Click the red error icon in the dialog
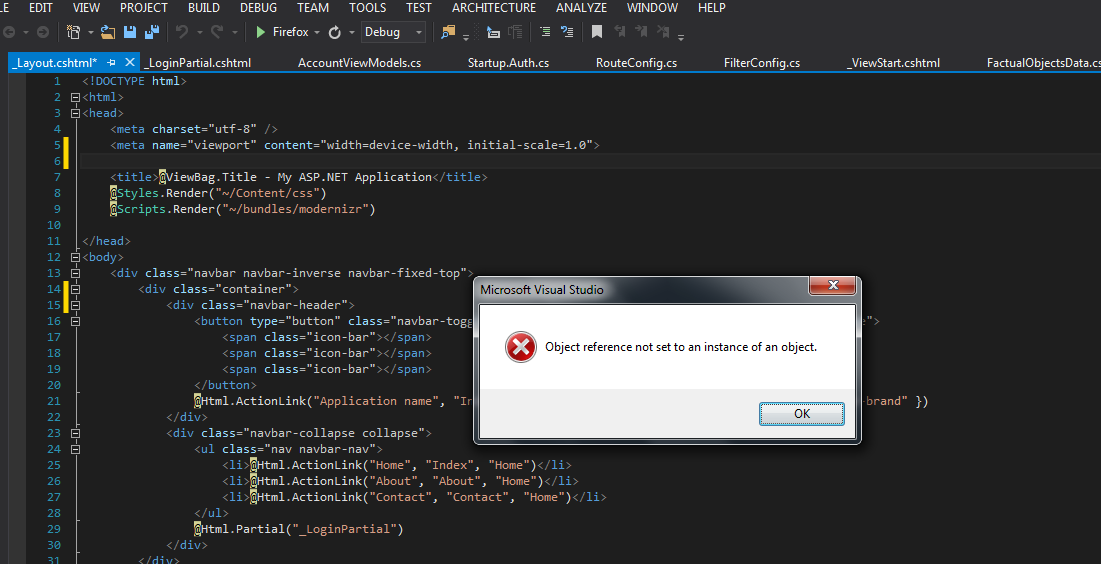Image resolution: width=1101 pixels, height=564 pixels. pos(520,347)
